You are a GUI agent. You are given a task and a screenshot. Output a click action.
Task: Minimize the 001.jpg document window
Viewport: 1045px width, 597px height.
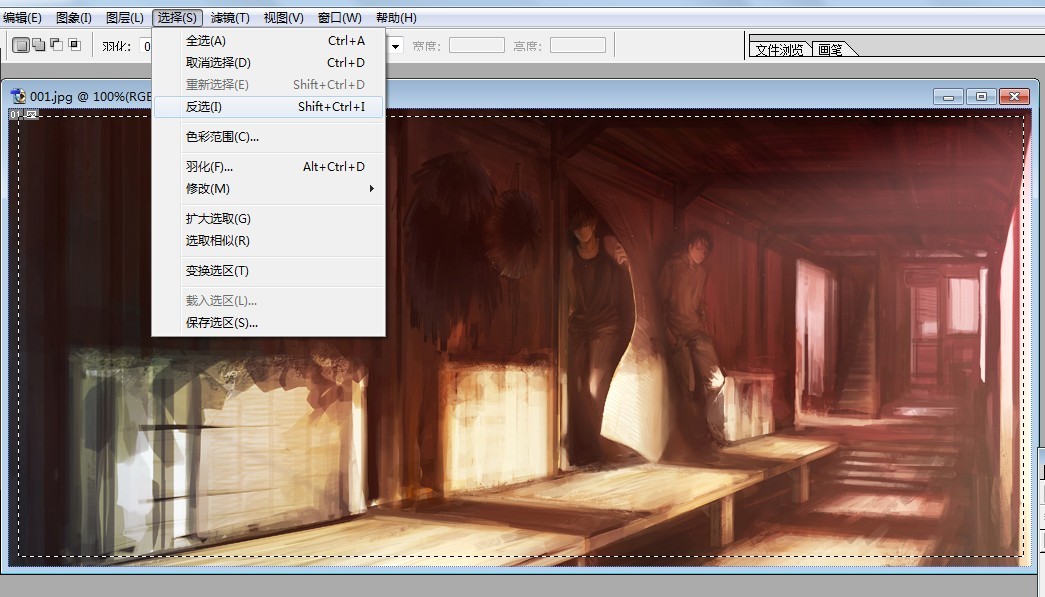pos(948,97)
